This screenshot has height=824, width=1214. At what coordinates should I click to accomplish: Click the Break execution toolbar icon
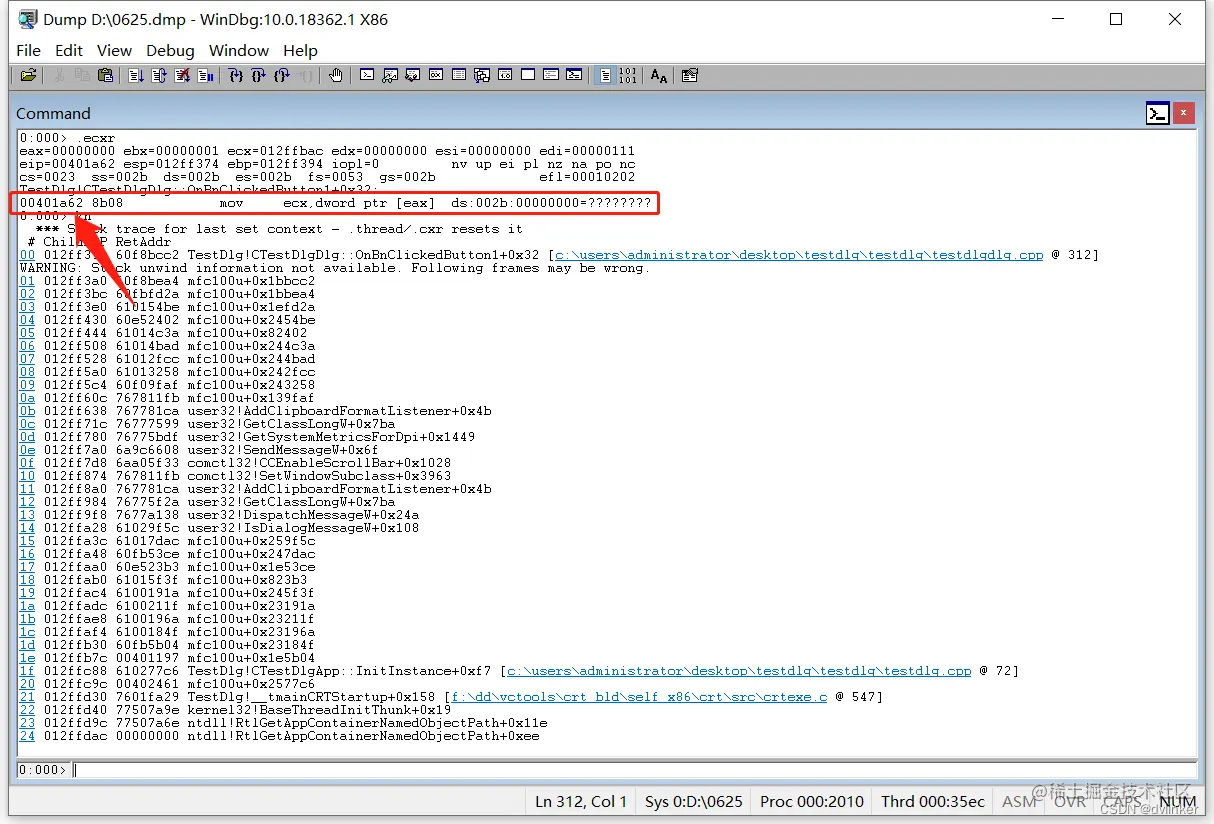pyautogui.click(x=205, y=75)
